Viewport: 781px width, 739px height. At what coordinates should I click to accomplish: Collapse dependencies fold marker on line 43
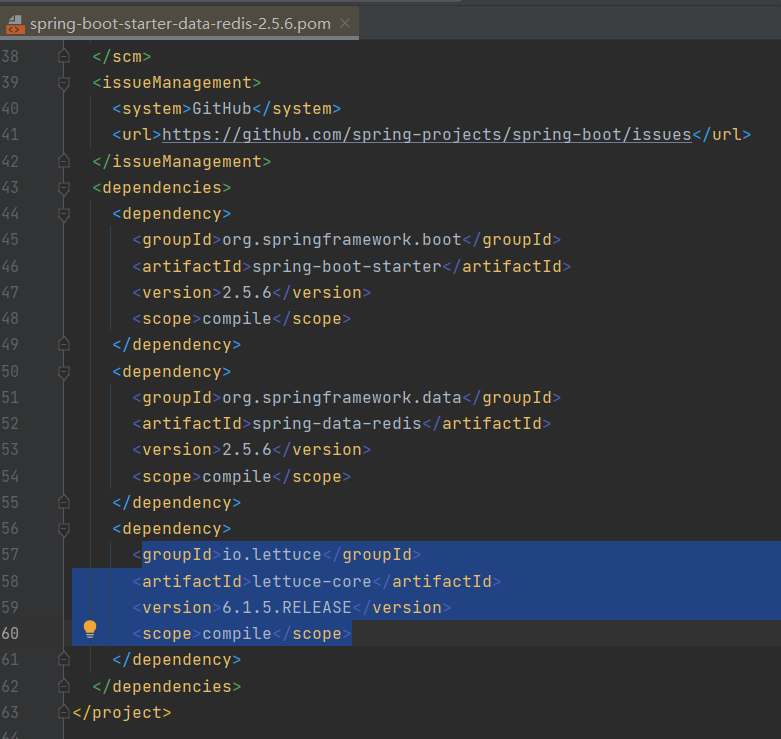coord(64,188)
